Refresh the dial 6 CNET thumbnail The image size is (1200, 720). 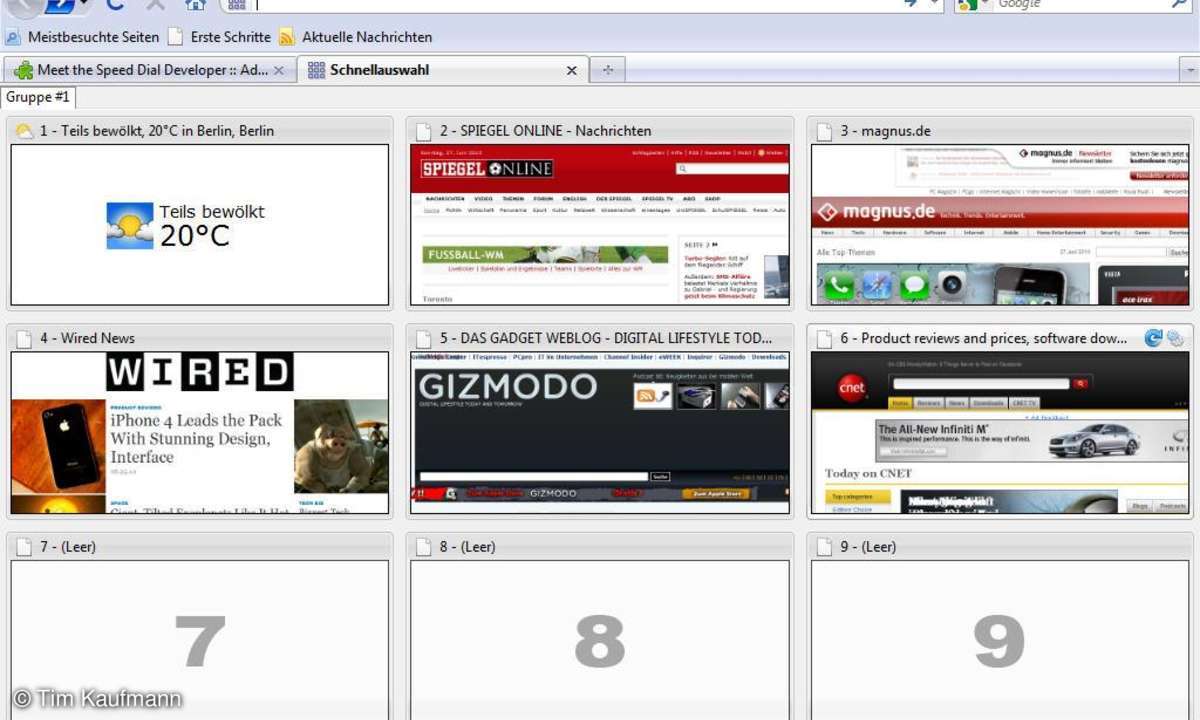1153,338
